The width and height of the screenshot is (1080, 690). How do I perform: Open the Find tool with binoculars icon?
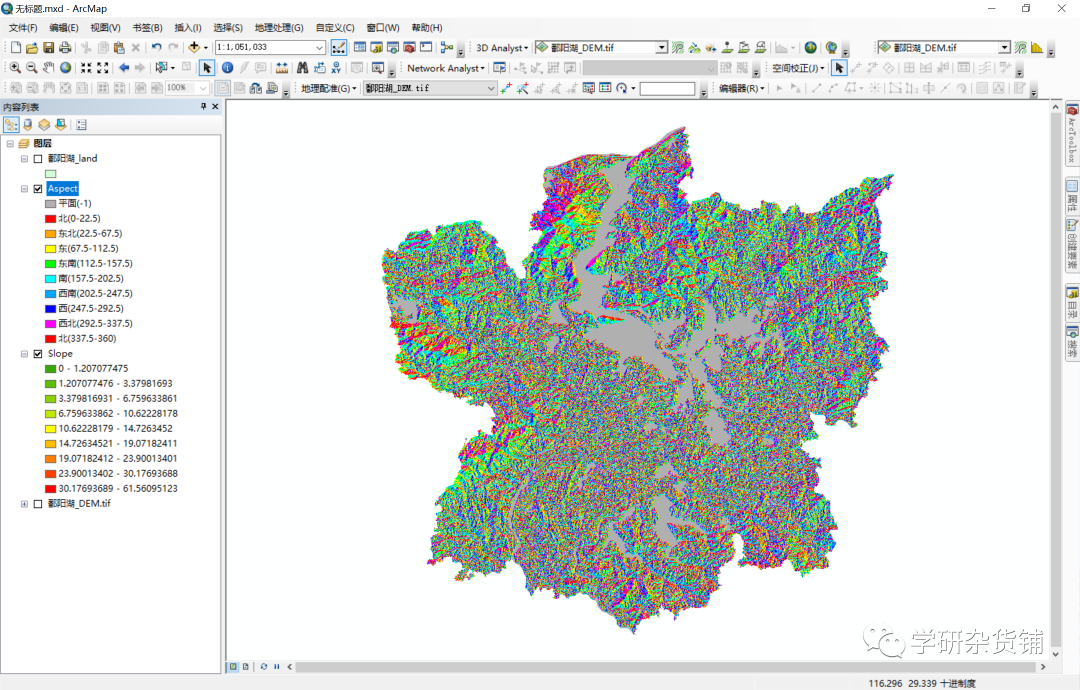coord(304,67)
